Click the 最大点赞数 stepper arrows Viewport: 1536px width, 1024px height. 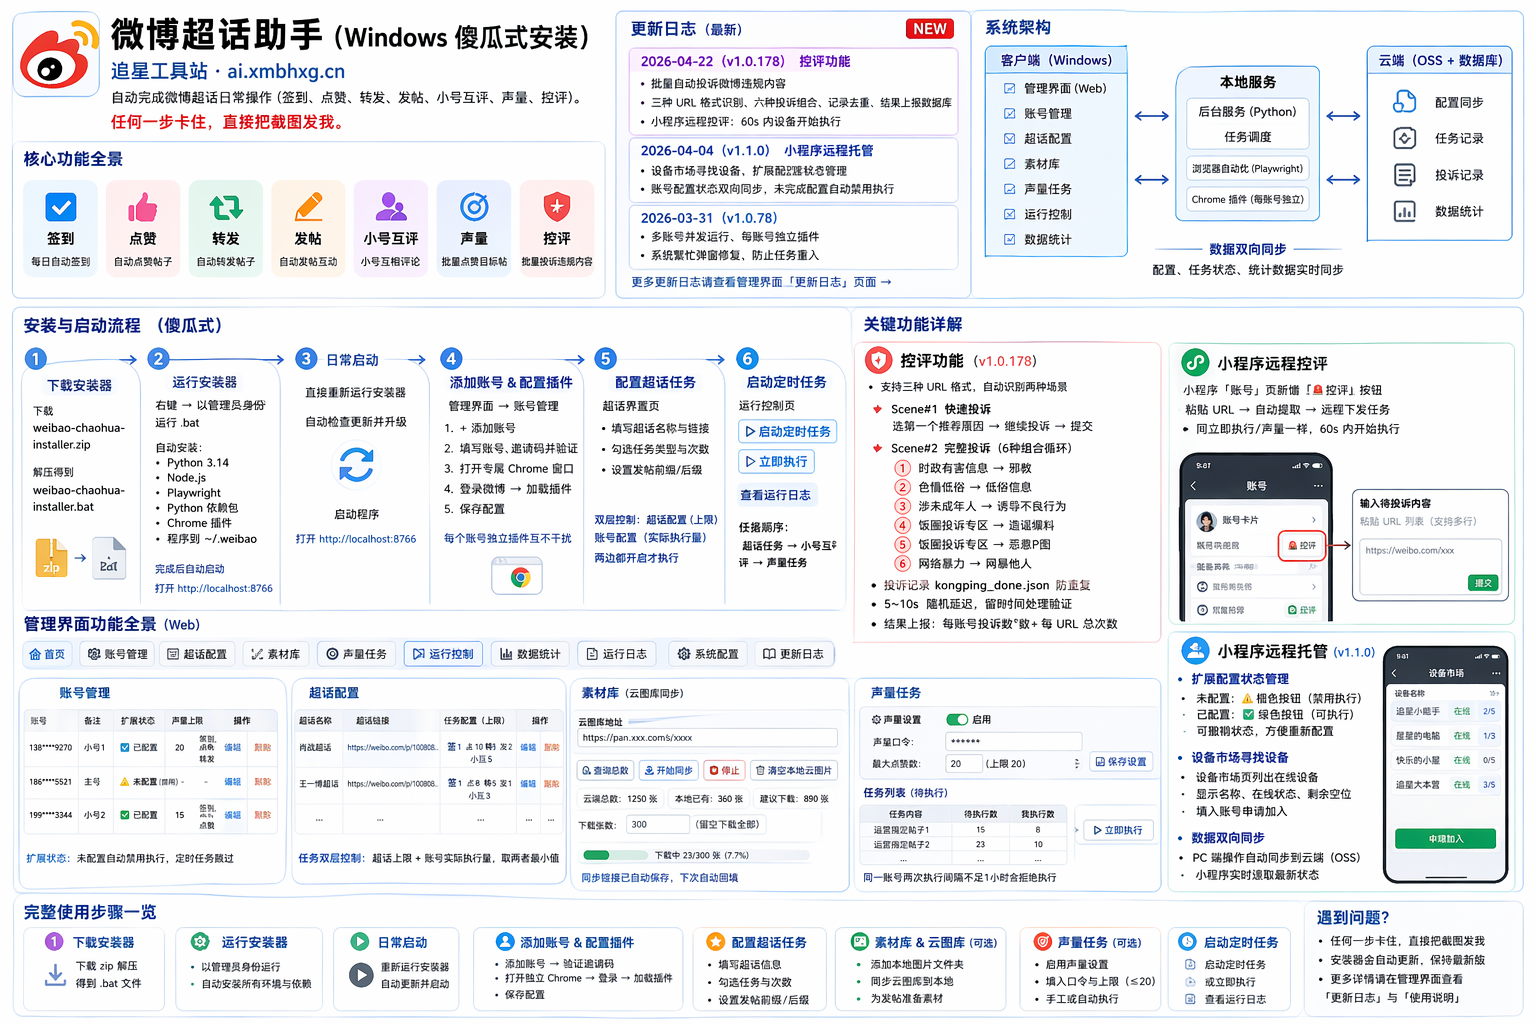[x=1077, y=763]
